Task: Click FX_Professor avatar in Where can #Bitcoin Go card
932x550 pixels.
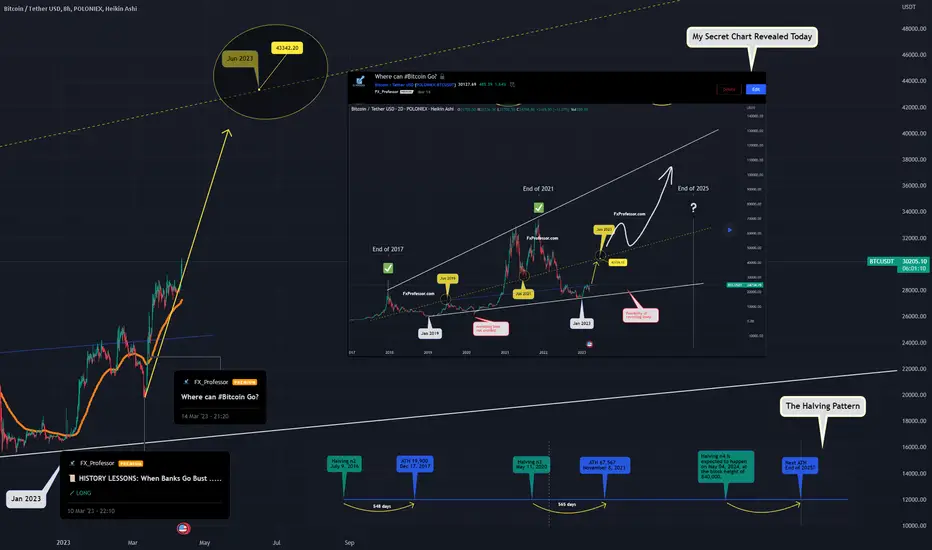Action: point(186,382)
